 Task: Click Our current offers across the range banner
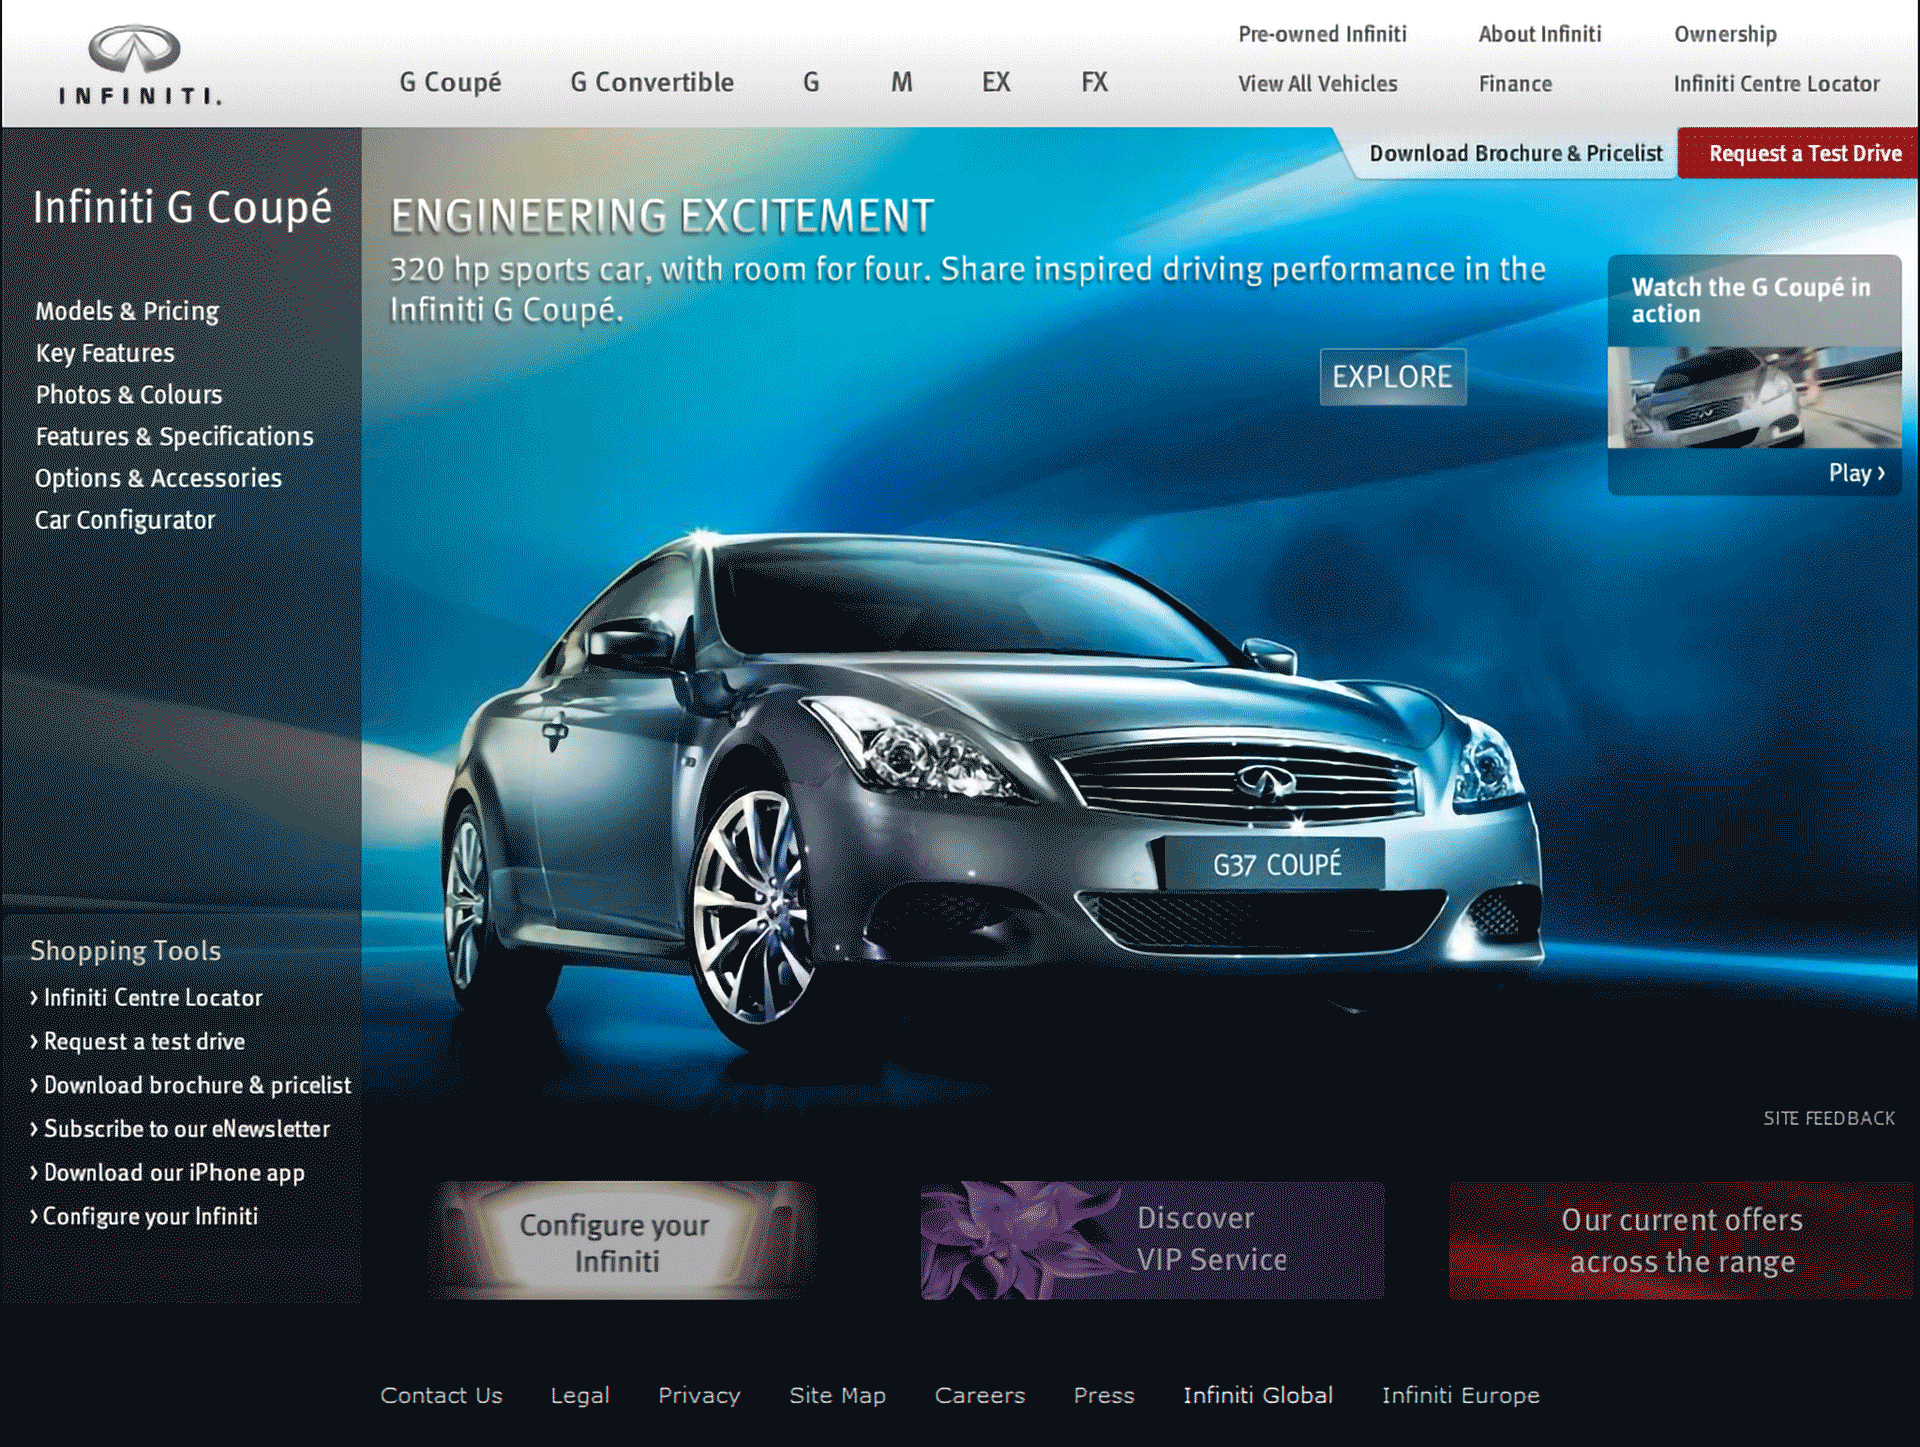tap(1680, 1240)
